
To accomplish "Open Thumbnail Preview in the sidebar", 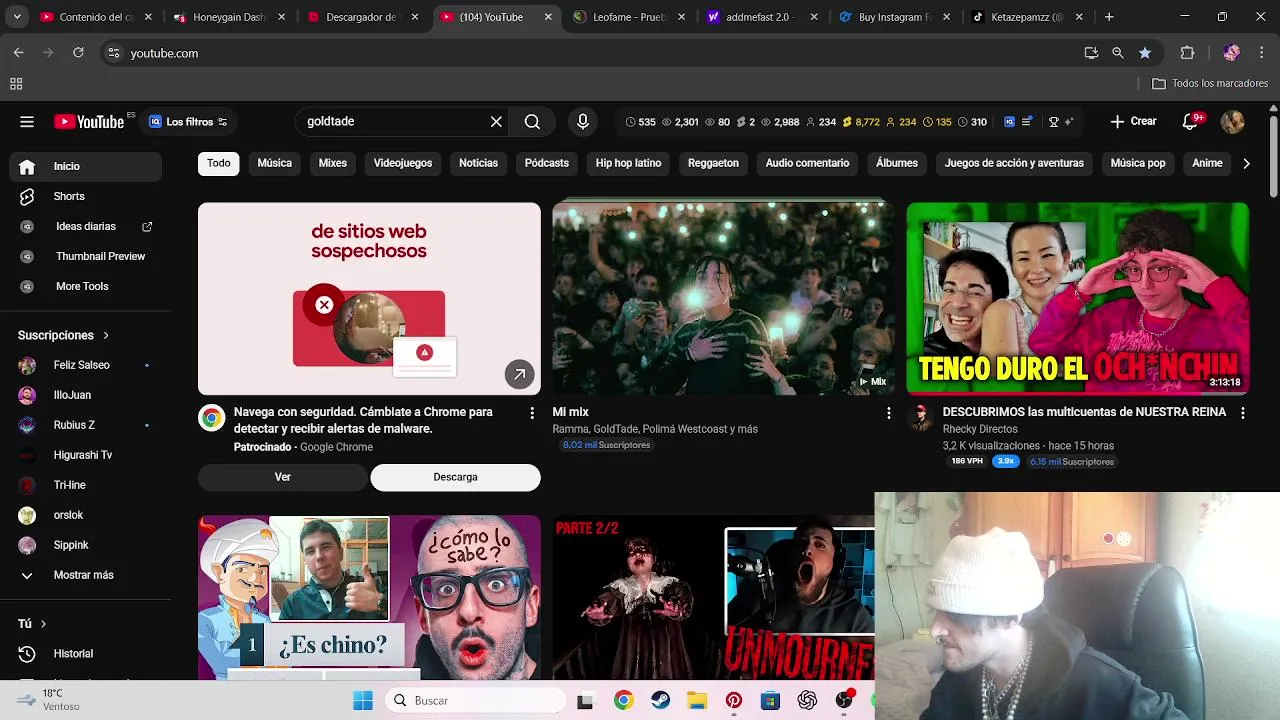I will coord(85,256).
